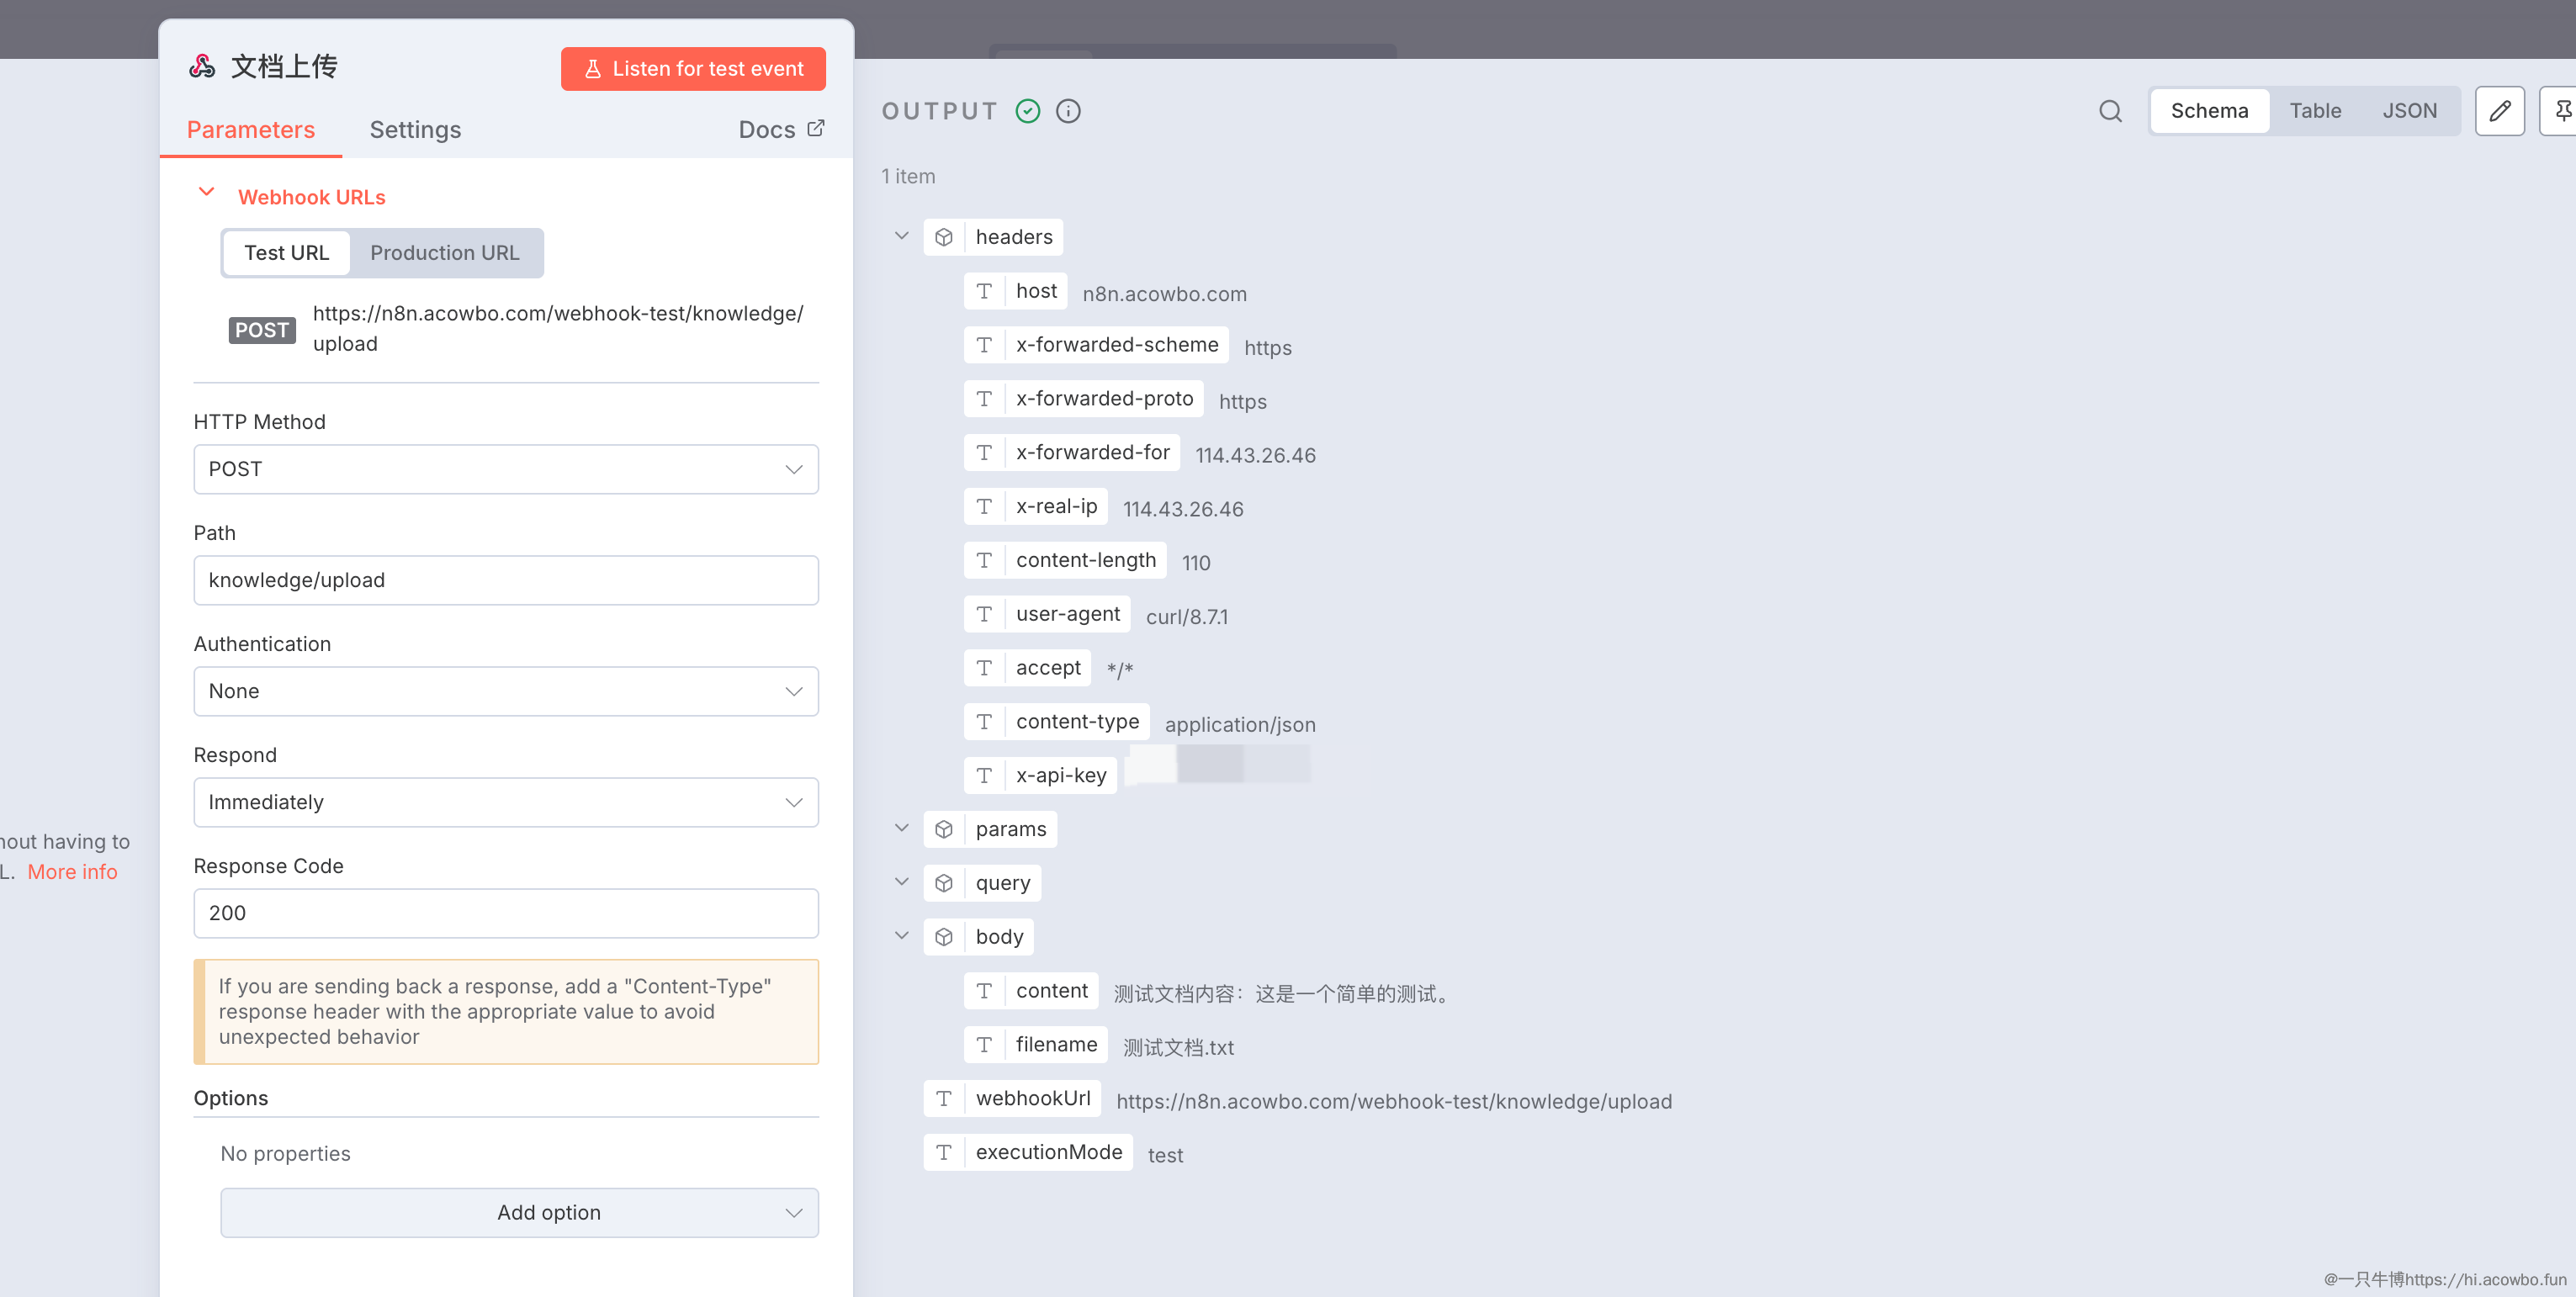Click the output info circle icon
Screen dimensions: 2576x1297
1068,111
